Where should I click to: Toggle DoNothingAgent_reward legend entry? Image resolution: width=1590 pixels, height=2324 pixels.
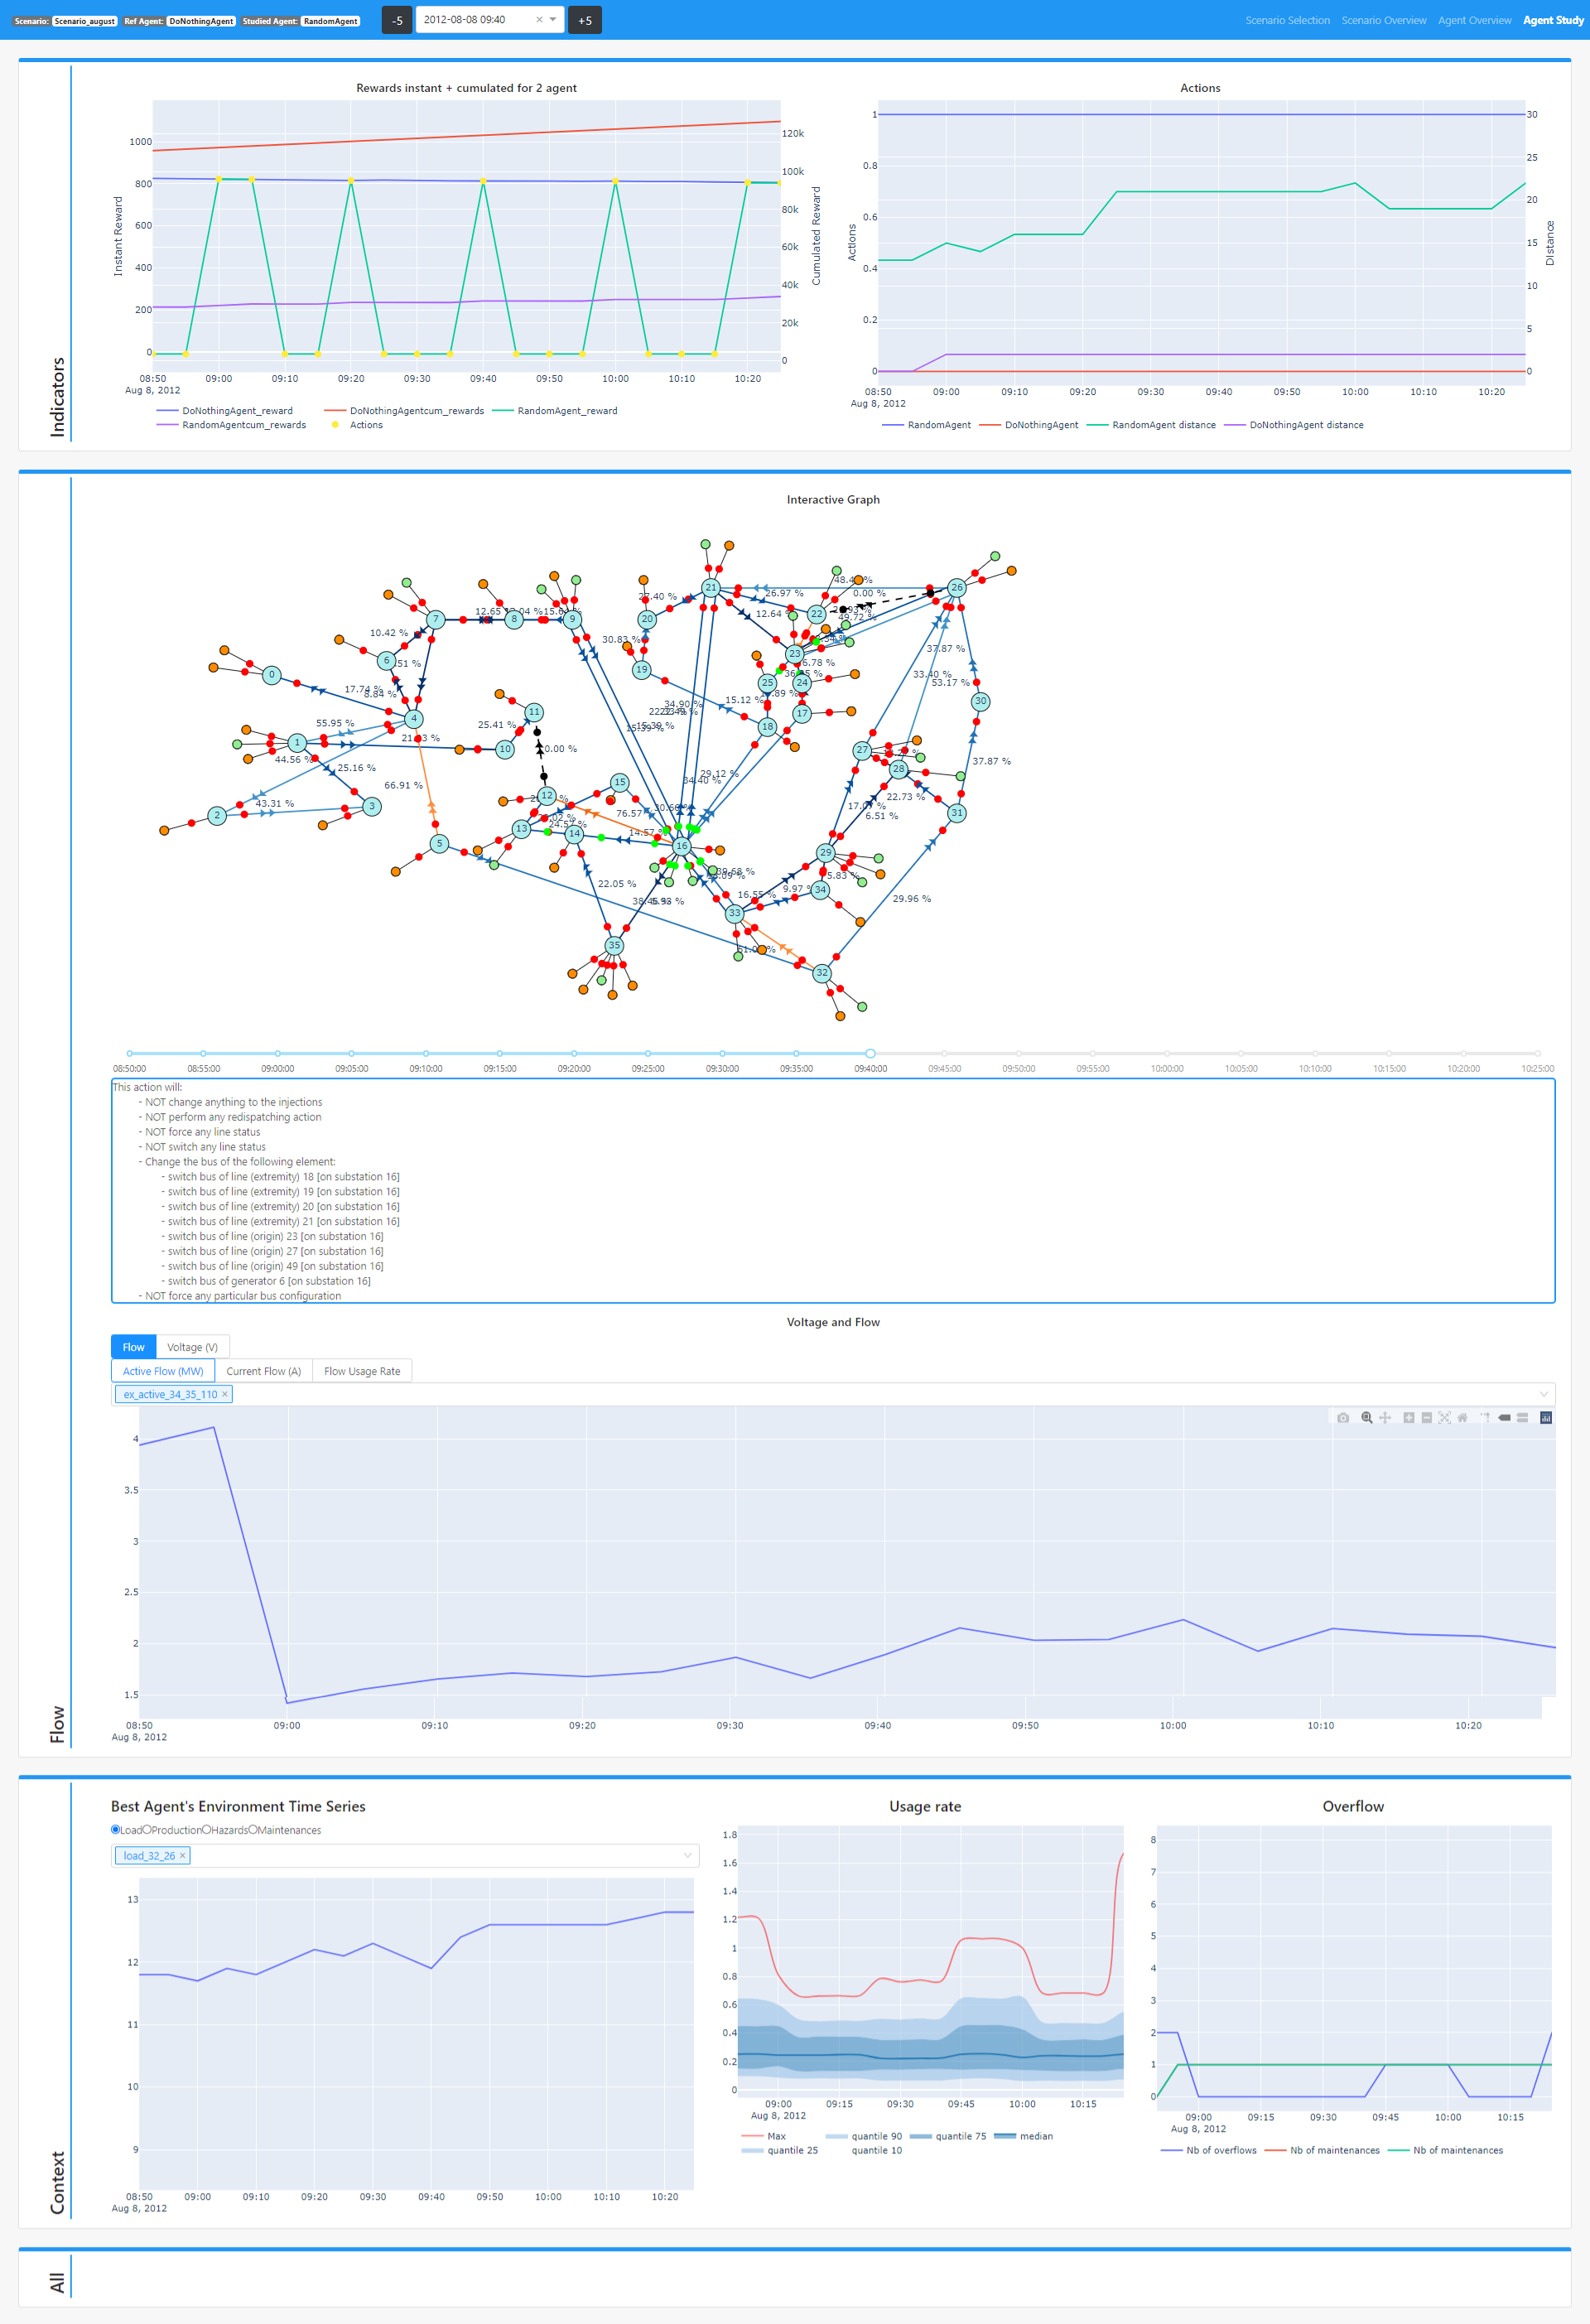coord(225,411)
